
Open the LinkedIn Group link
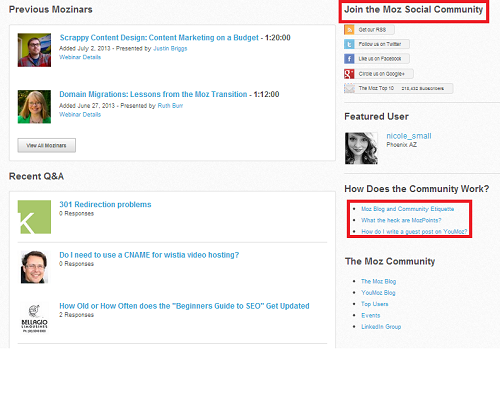pyautogui.click(x=381, y=327)
